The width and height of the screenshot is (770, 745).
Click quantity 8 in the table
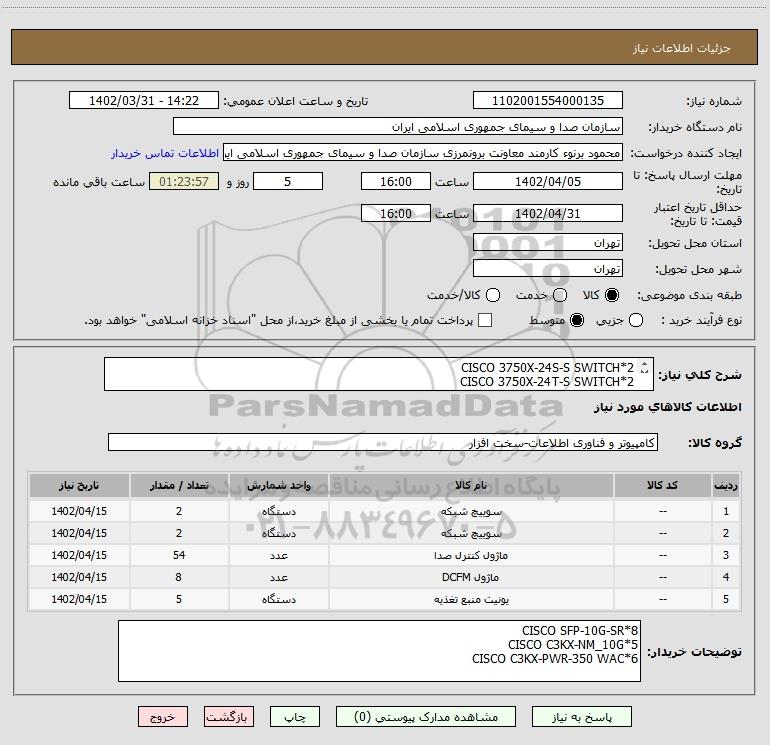179,577
